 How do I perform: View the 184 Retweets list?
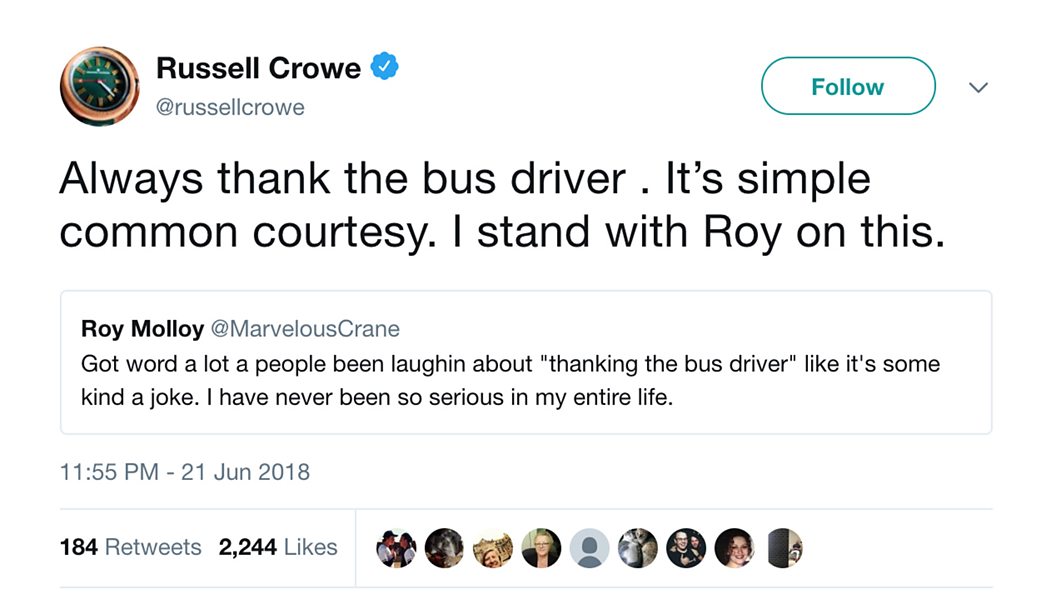click(131, 547)
